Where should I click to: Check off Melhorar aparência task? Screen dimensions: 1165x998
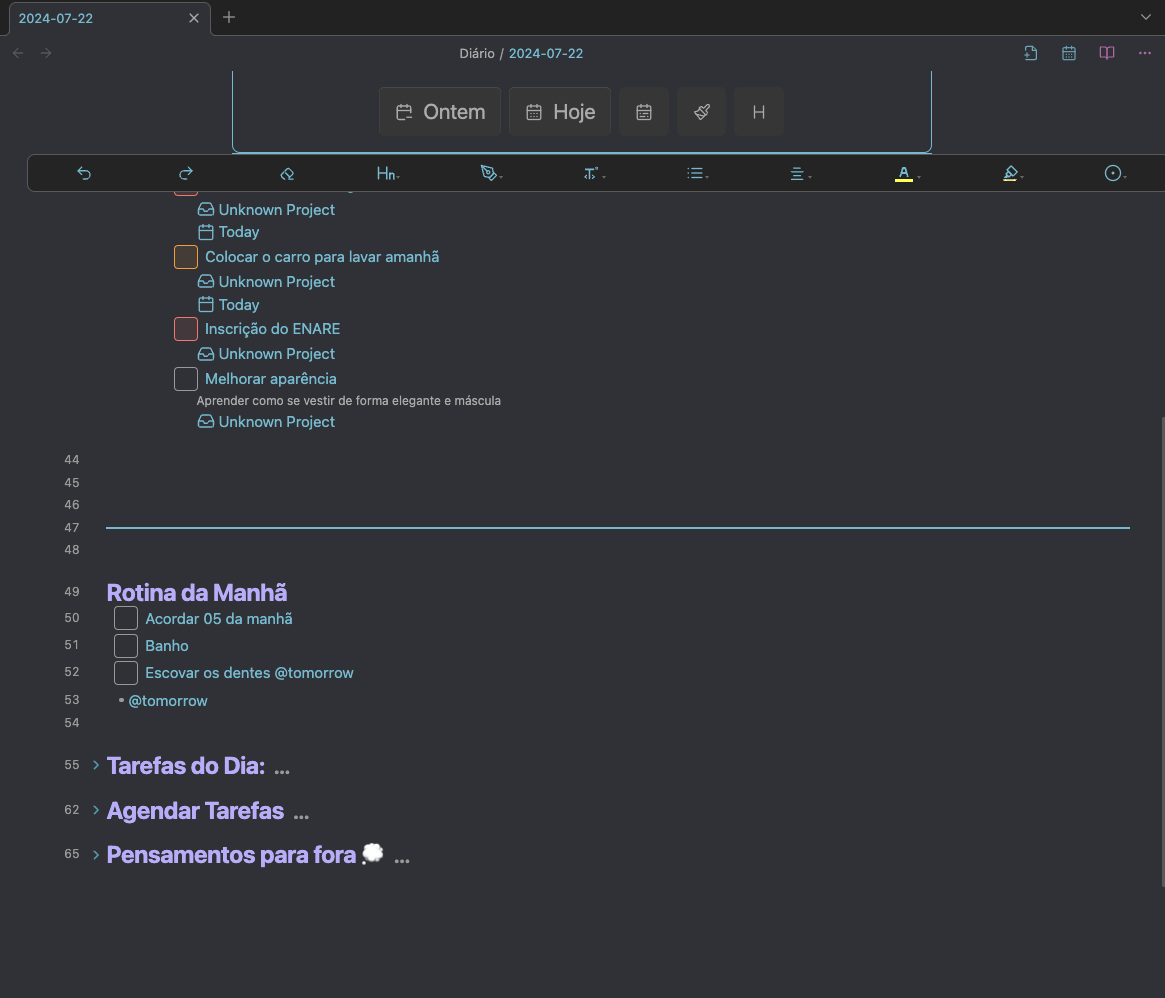(x=186, y=378)
